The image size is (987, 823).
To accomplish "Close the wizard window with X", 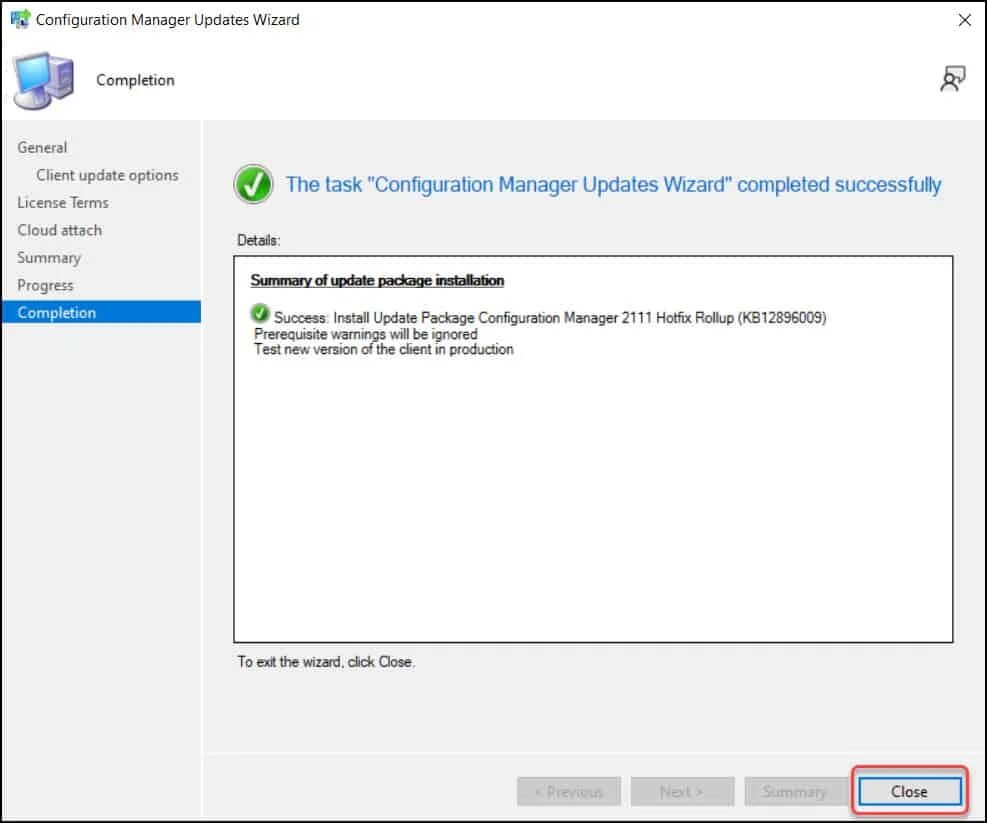I will 964,20.
